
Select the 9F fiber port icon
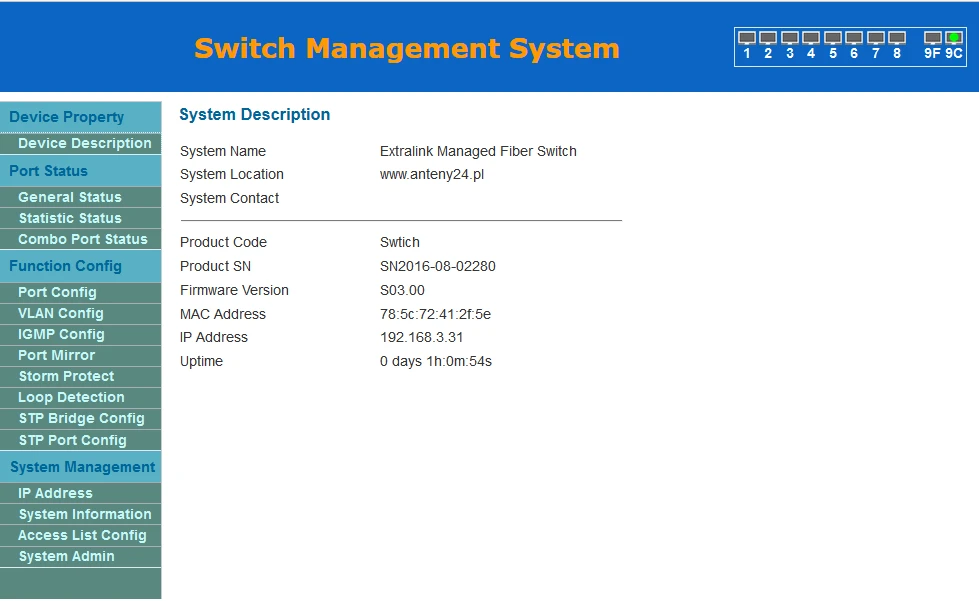(932, 38)
